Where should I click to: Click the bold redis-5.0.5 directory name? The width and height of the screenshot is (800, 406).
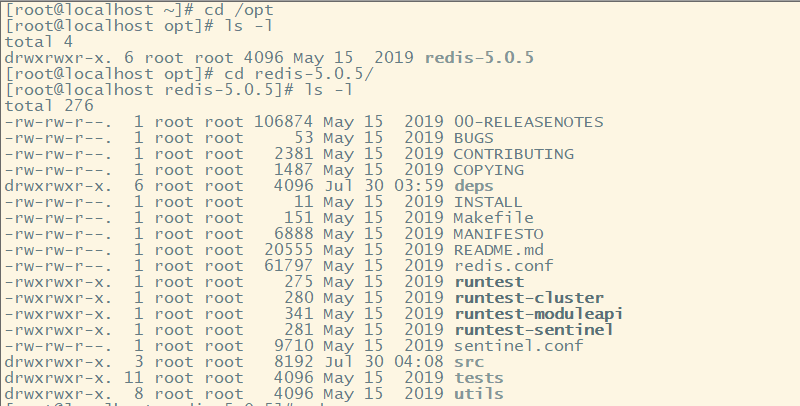(x=479, y=58)
